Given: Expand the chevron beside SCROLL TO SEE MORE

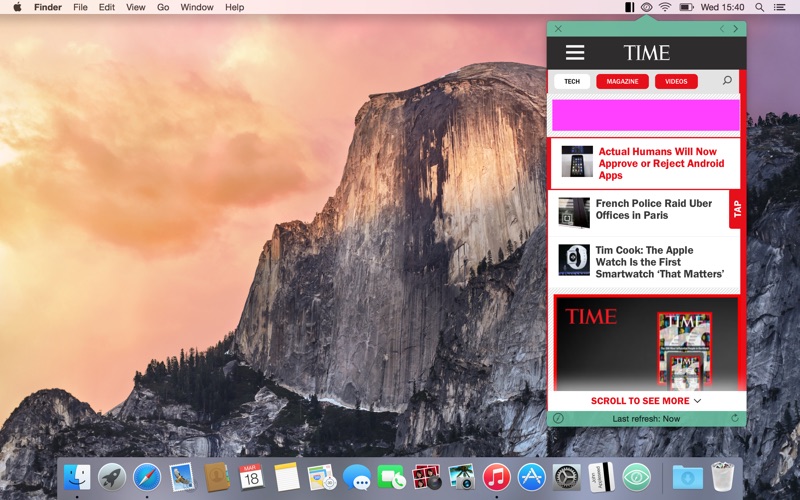Looking at the screenshot, I should click(697, 401).
